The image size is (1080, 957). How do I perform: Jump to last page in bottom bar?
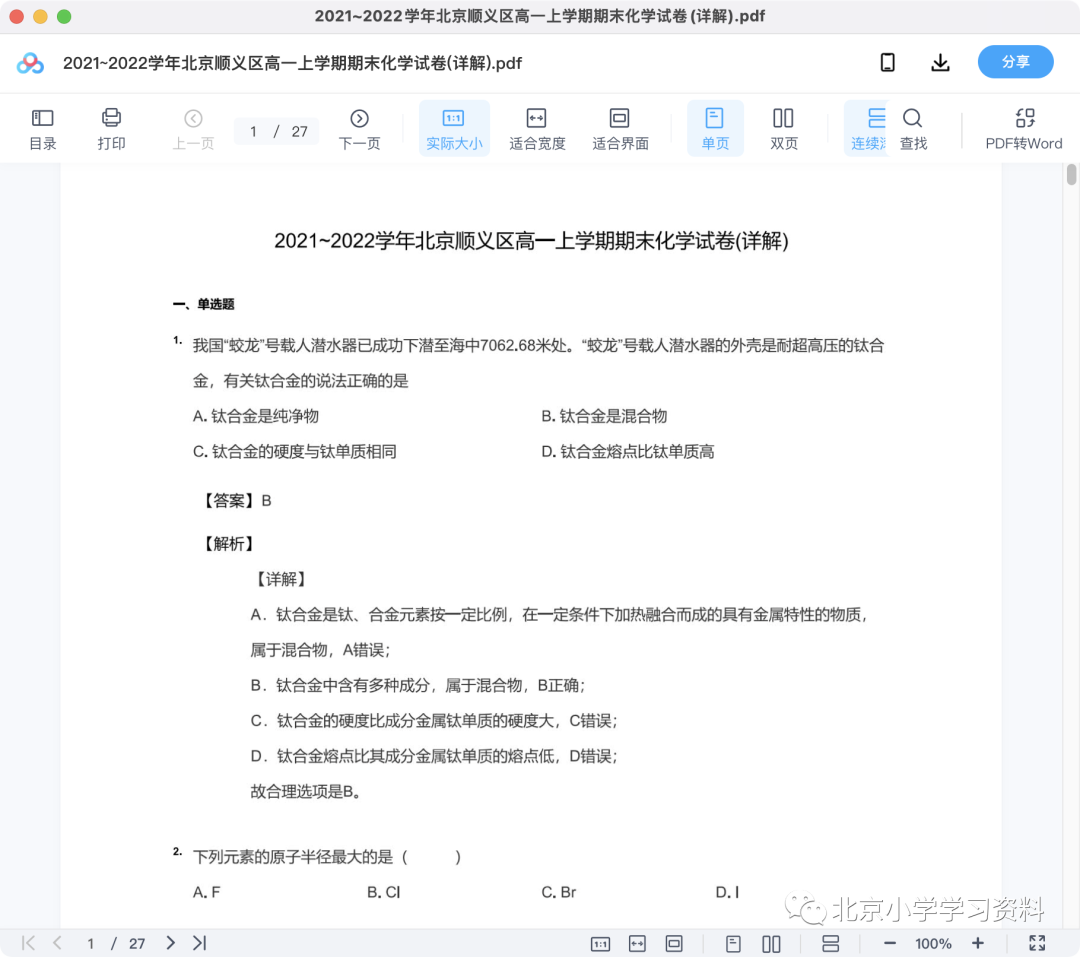coord(200,943)
